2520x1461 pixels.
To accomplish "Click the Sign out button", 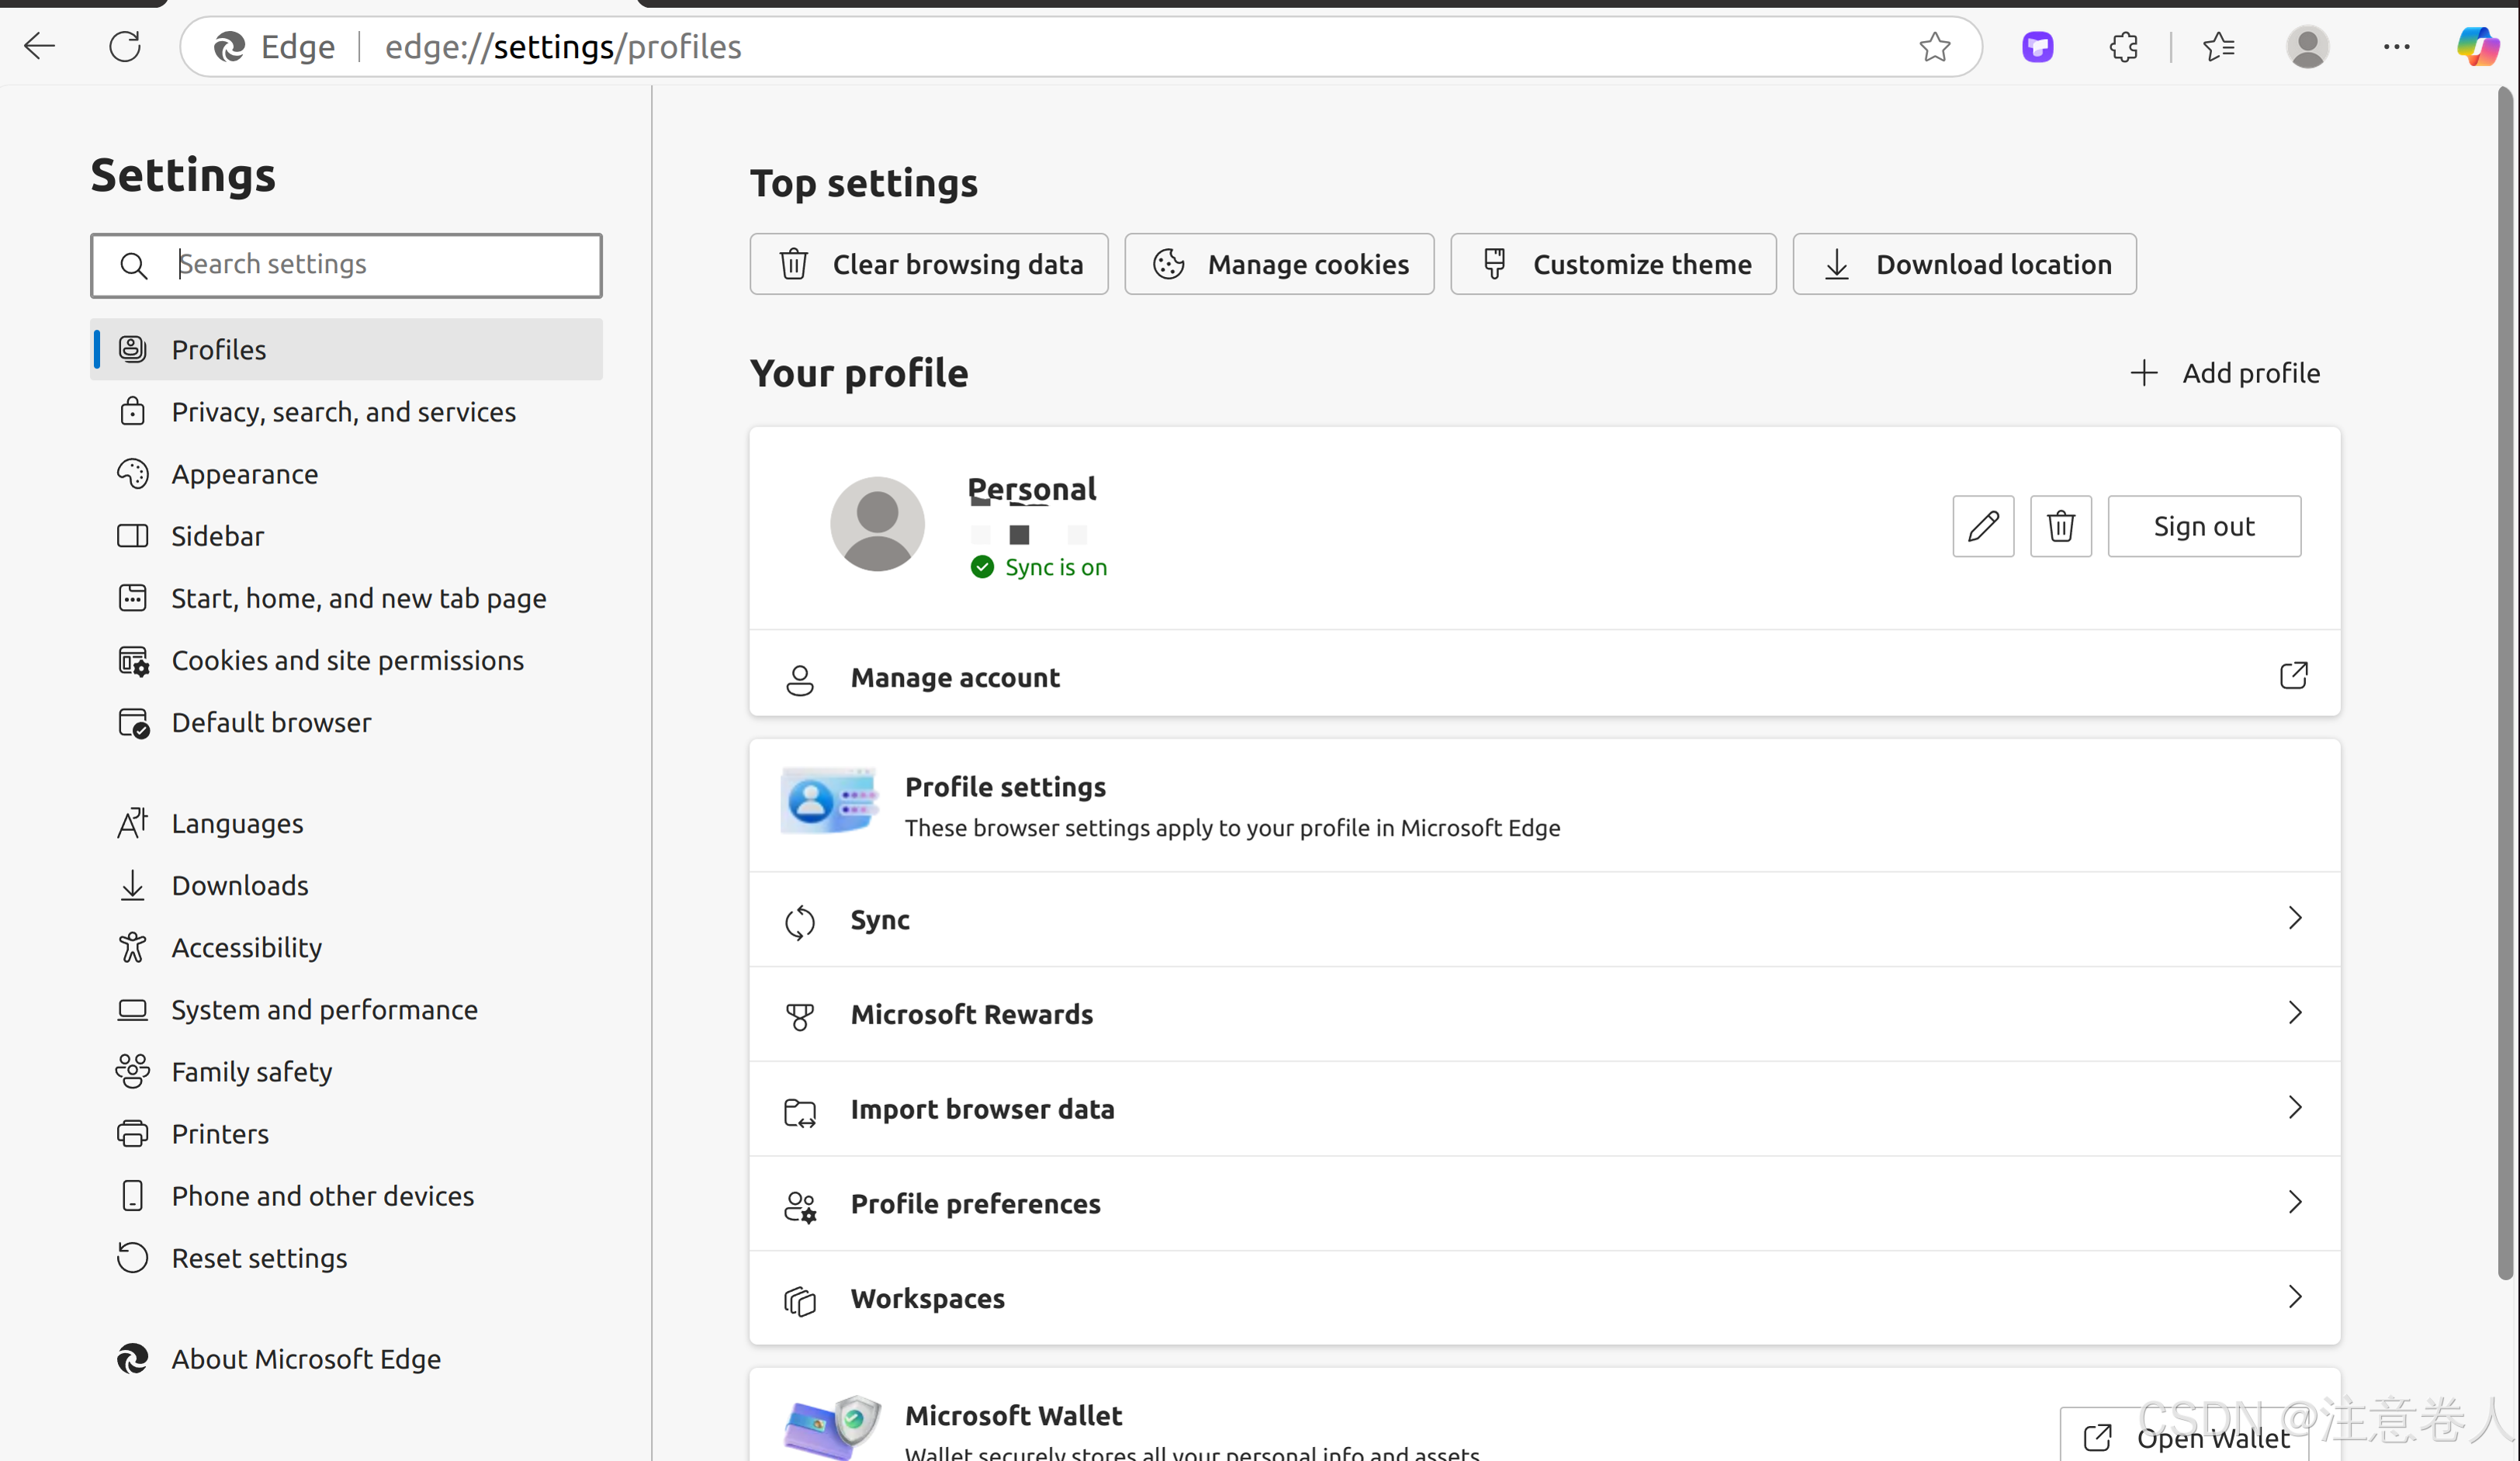I will point(2203,526).
